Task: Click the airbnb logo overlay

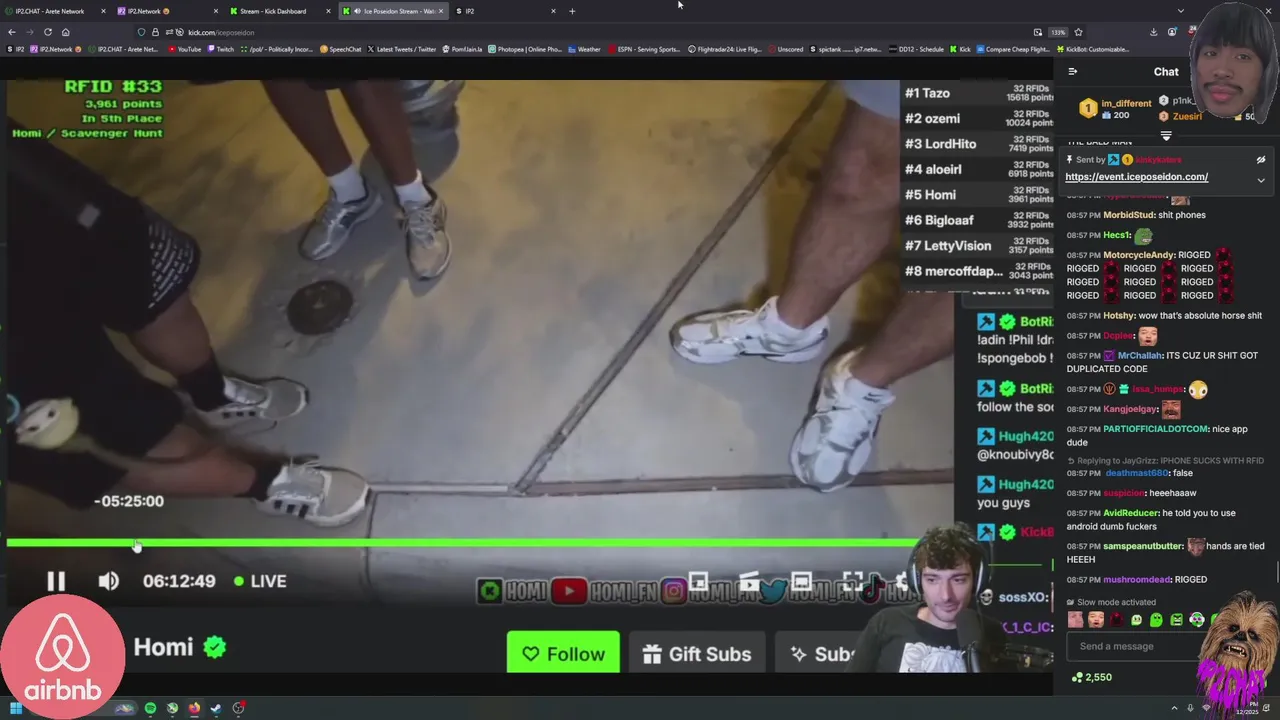Action: pyautogui.click(x=63, y=655)
